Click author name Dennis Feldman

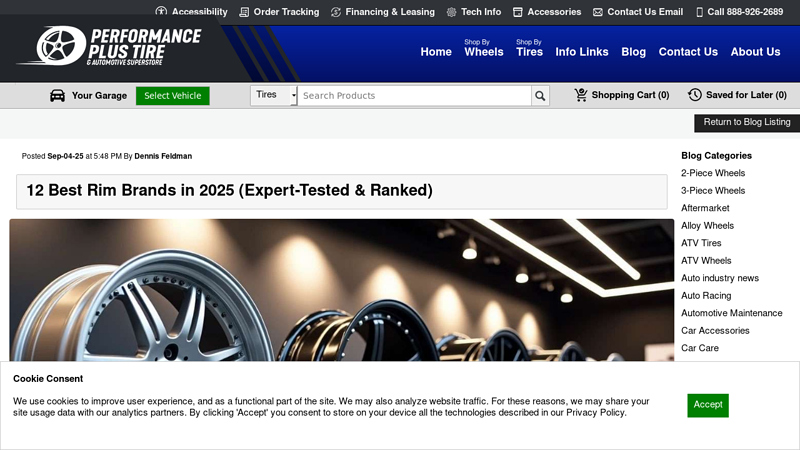(163, 156)
